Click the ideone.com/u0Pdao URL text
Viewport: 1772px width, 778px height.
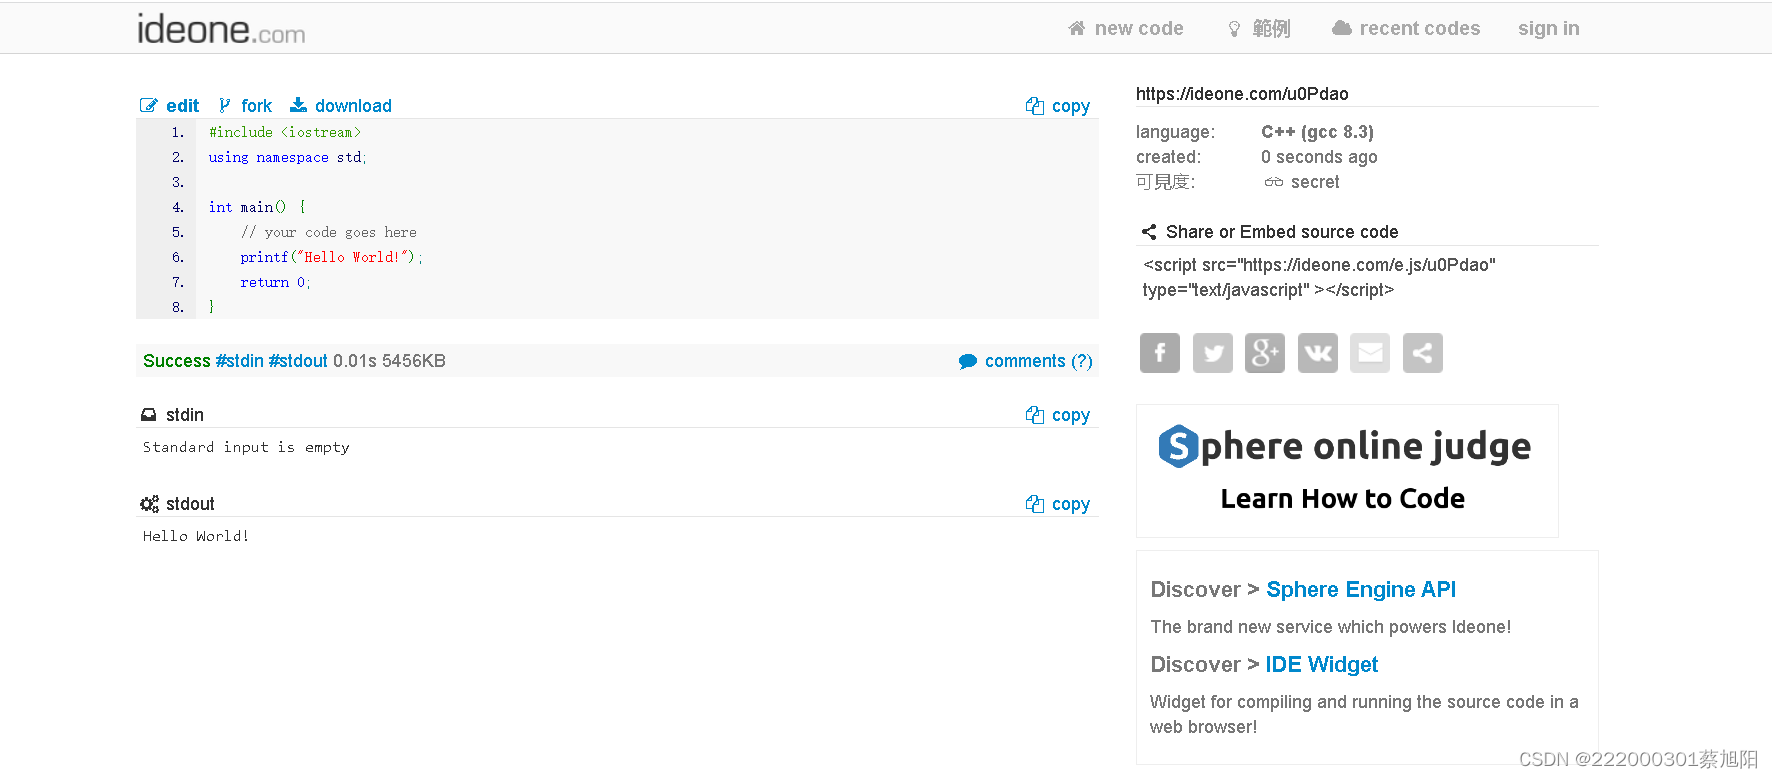[x=1242, y=94]
